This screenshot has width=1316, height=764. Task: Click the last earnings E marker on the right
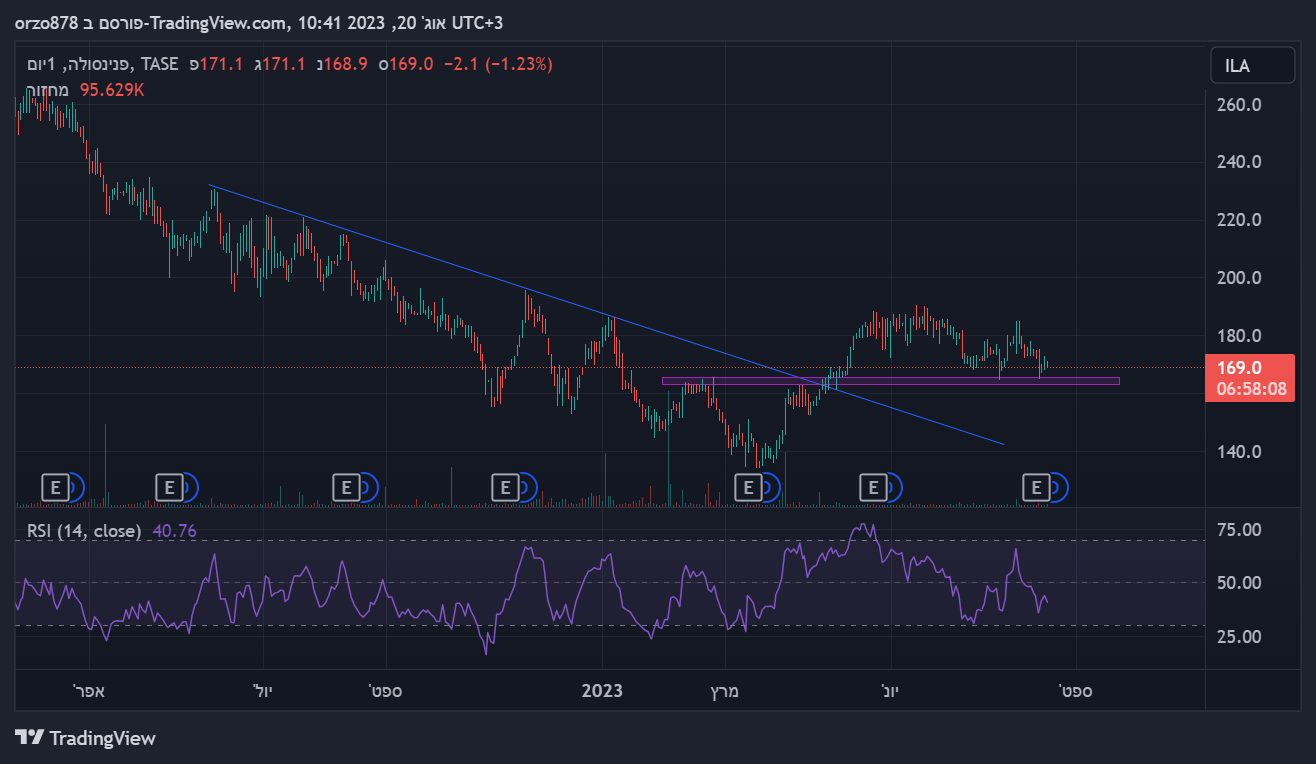point(1035,488)
